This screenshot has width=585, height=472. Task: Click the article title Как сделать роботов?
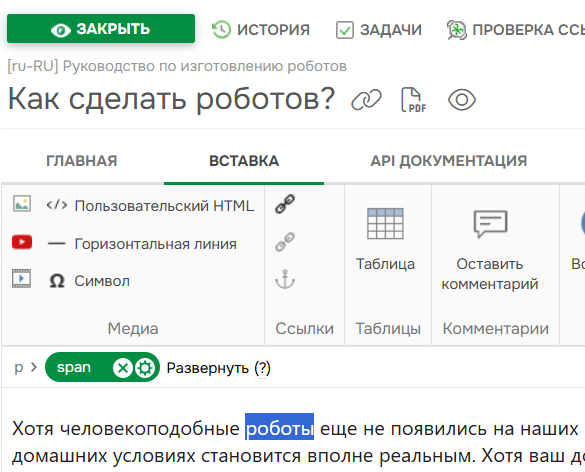tap(171, 99)
